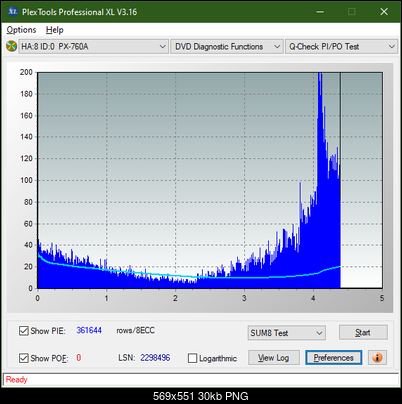Viewport: 402px width, 404px height.
Task: Click the rows/8ECC label
Action: (135, 330)
